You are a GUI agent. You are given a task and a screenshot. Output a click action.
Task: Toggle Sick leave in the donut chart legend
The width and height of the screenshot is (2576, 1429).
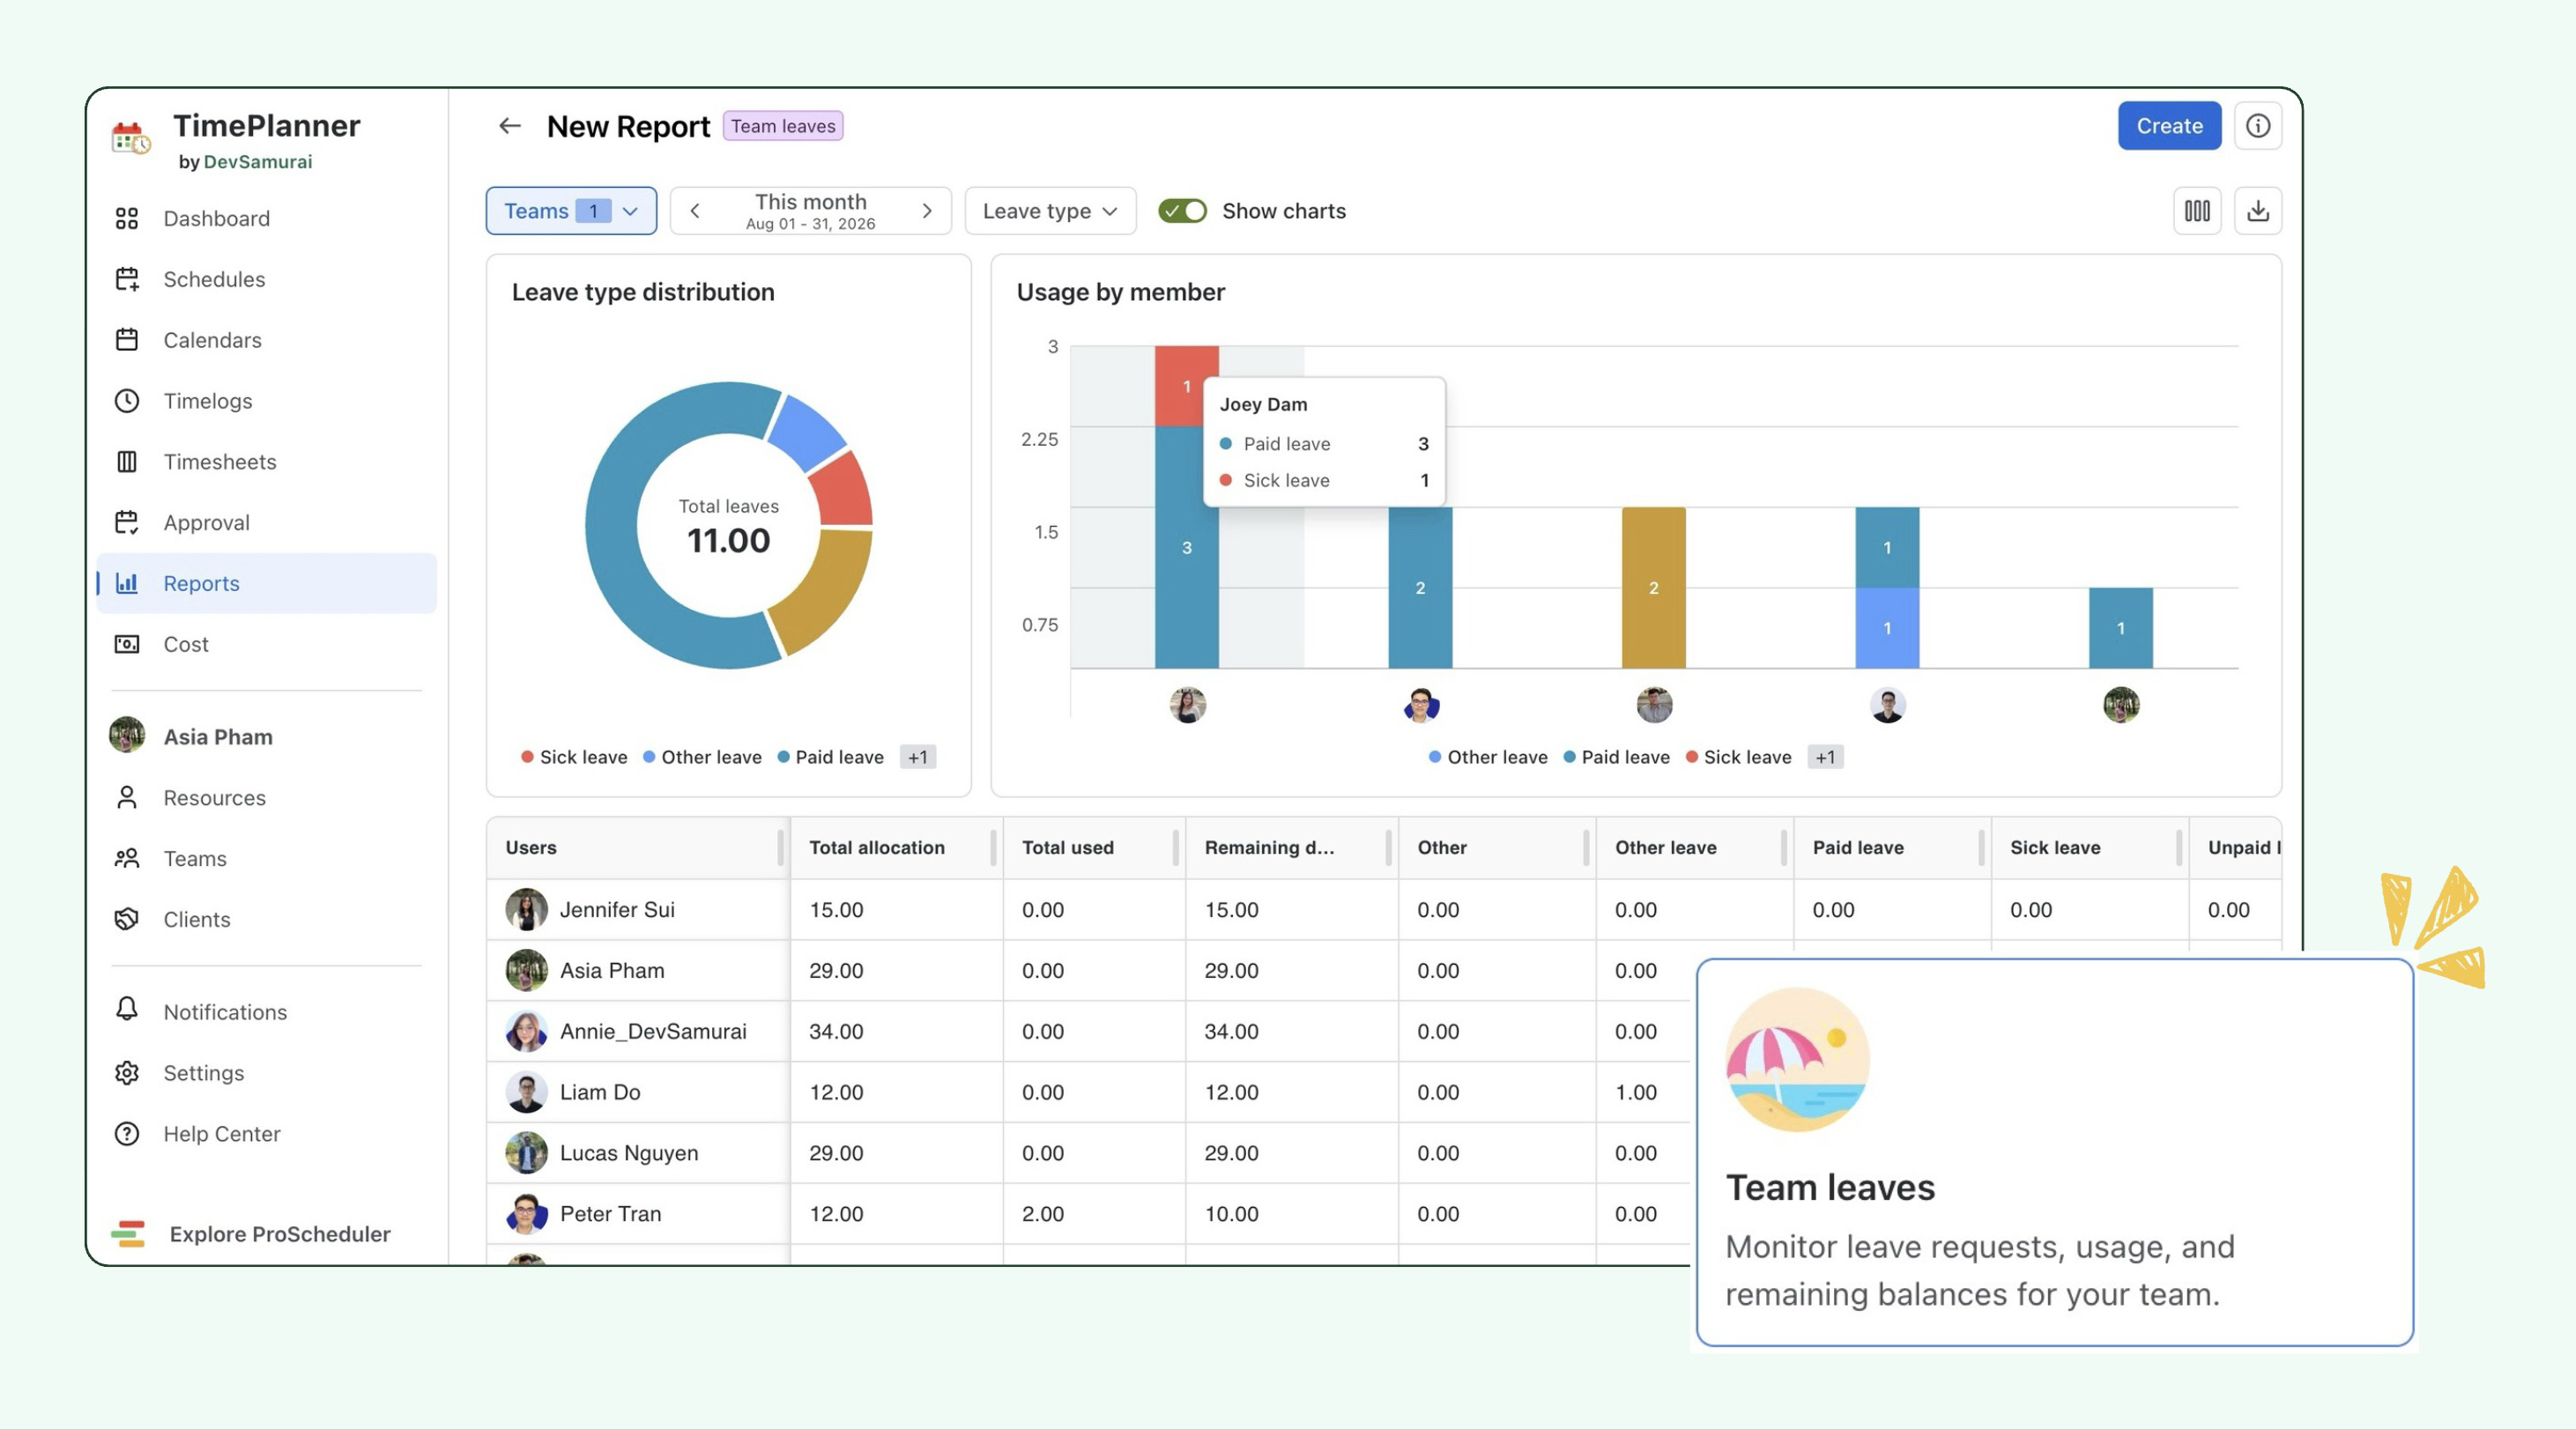(574, 757)
